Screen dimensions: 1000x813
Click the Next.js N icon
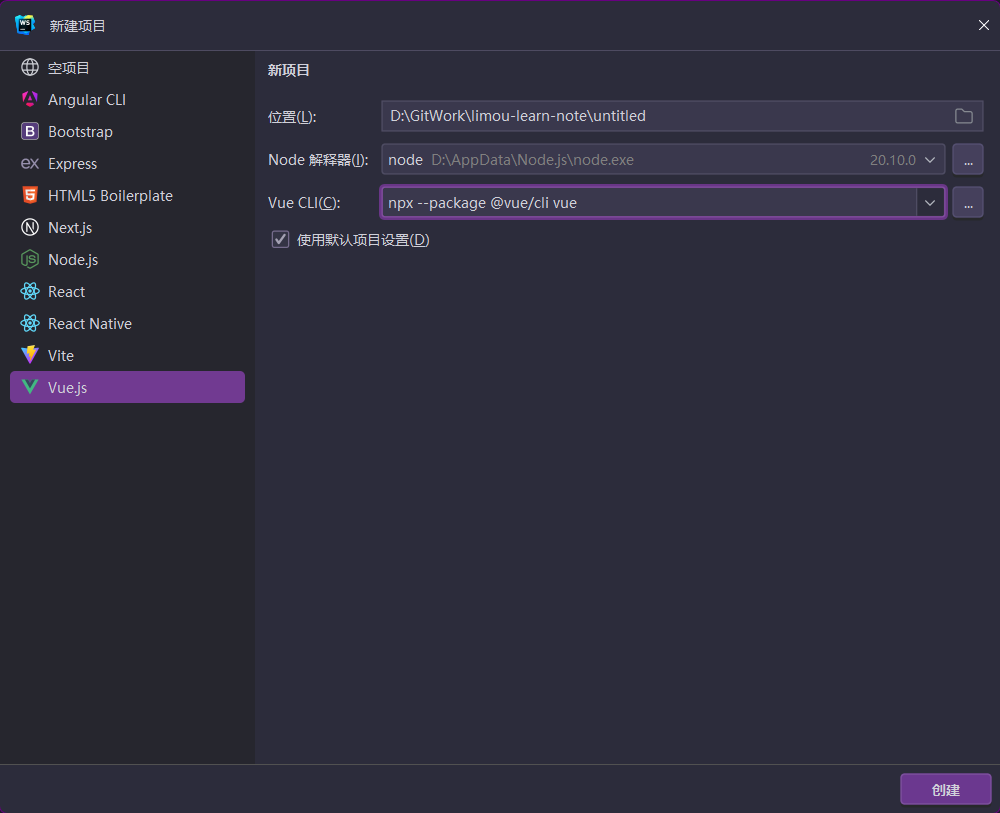tap(30, 228)
